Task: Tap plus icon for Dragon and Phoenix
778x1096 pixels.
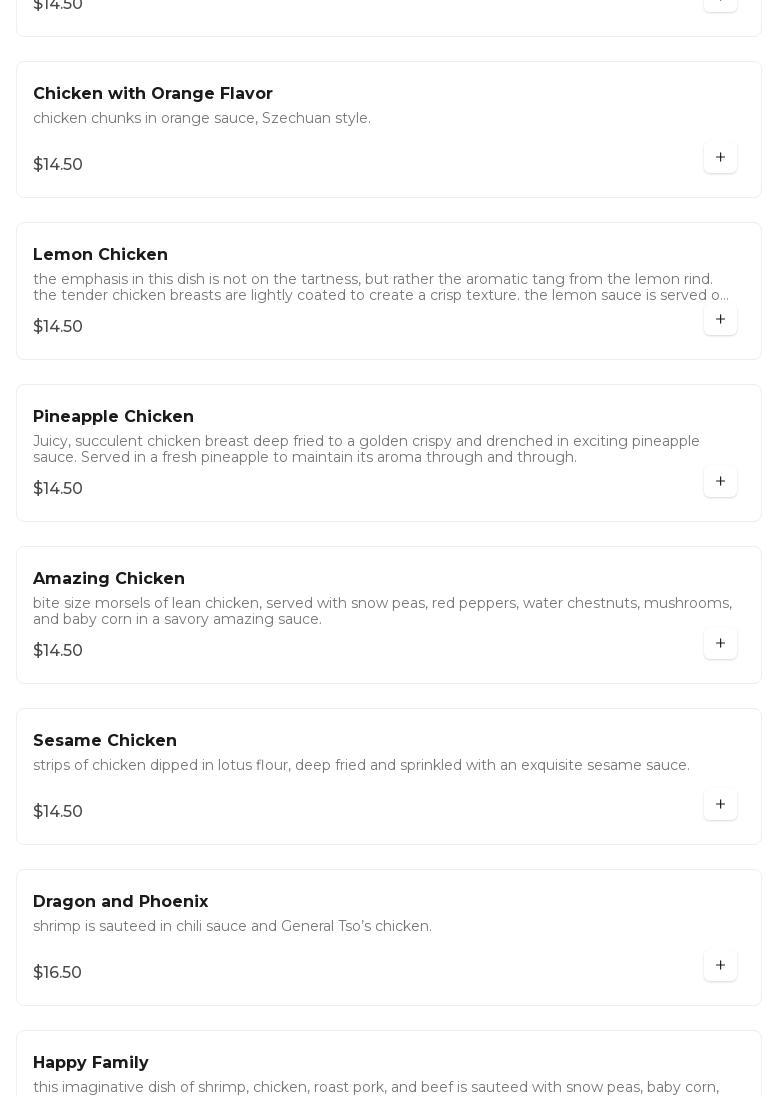Action: coord(720,966)
